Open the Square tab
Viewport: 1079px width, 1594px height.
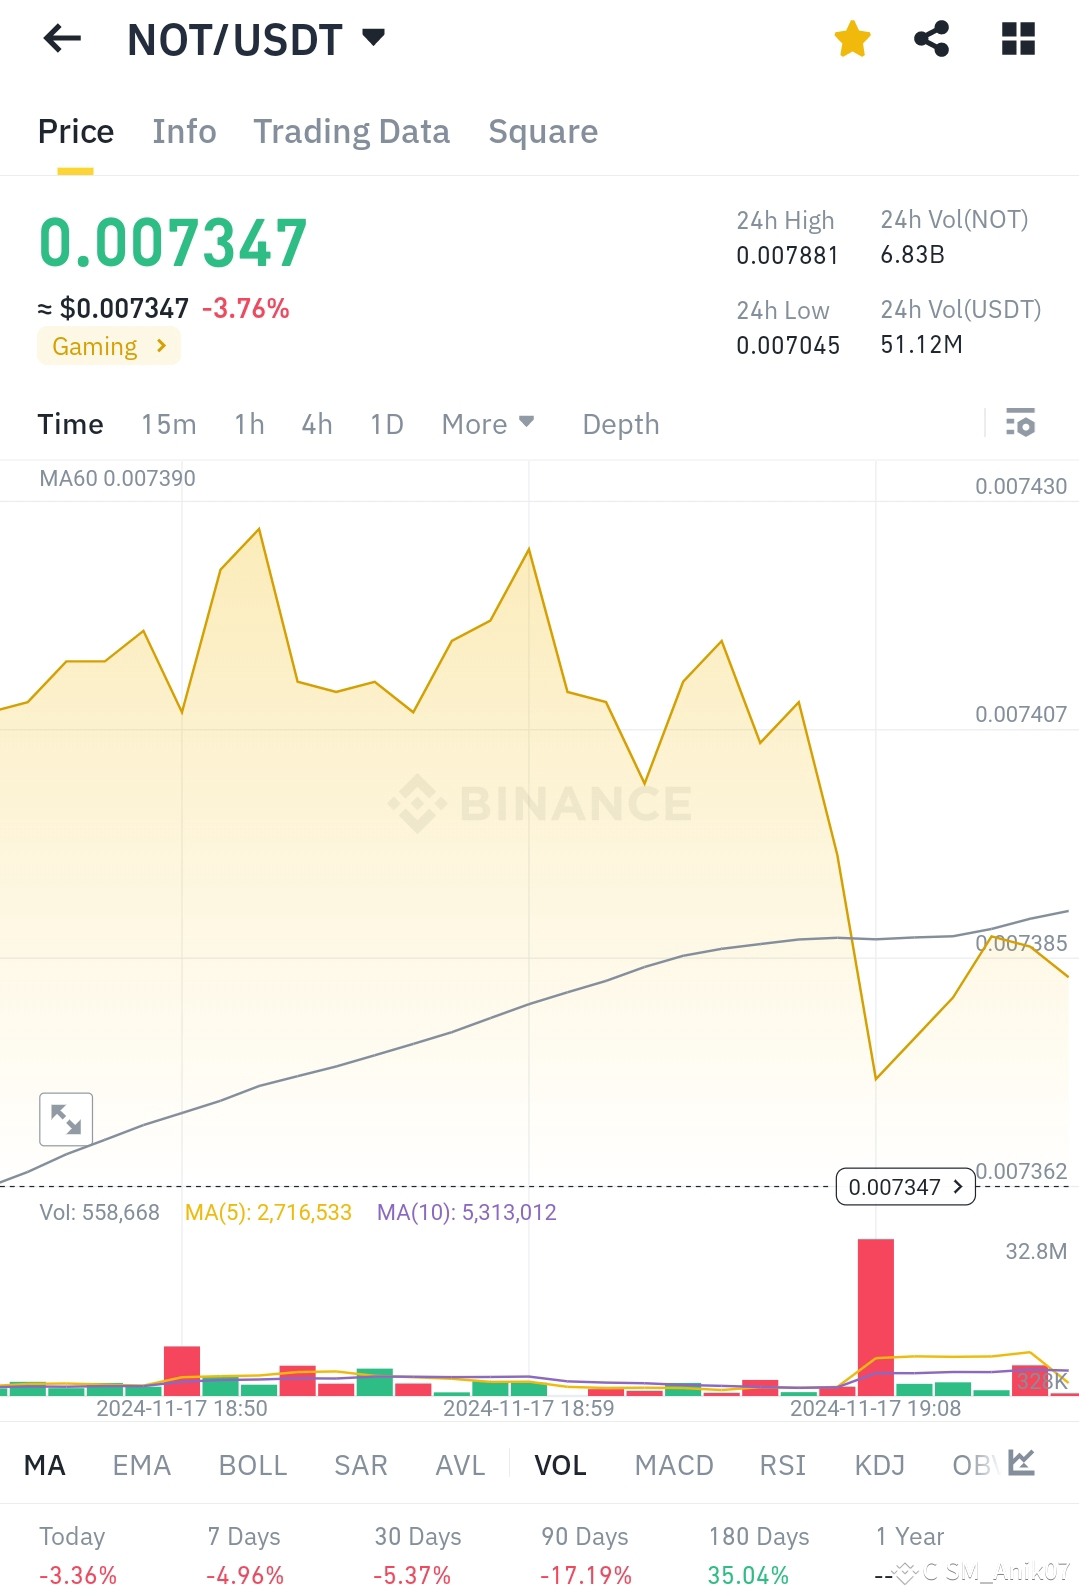coord(543,131)
